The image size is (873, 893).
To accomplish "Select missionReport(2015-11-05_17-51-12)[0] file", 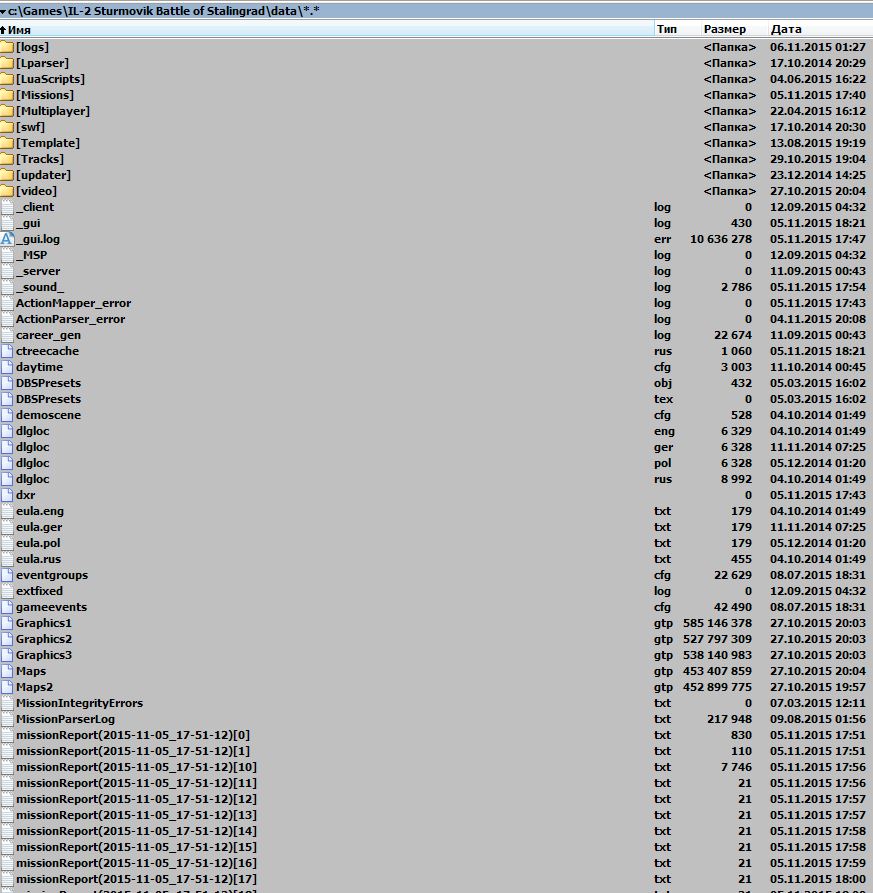I will click(133, 735).
